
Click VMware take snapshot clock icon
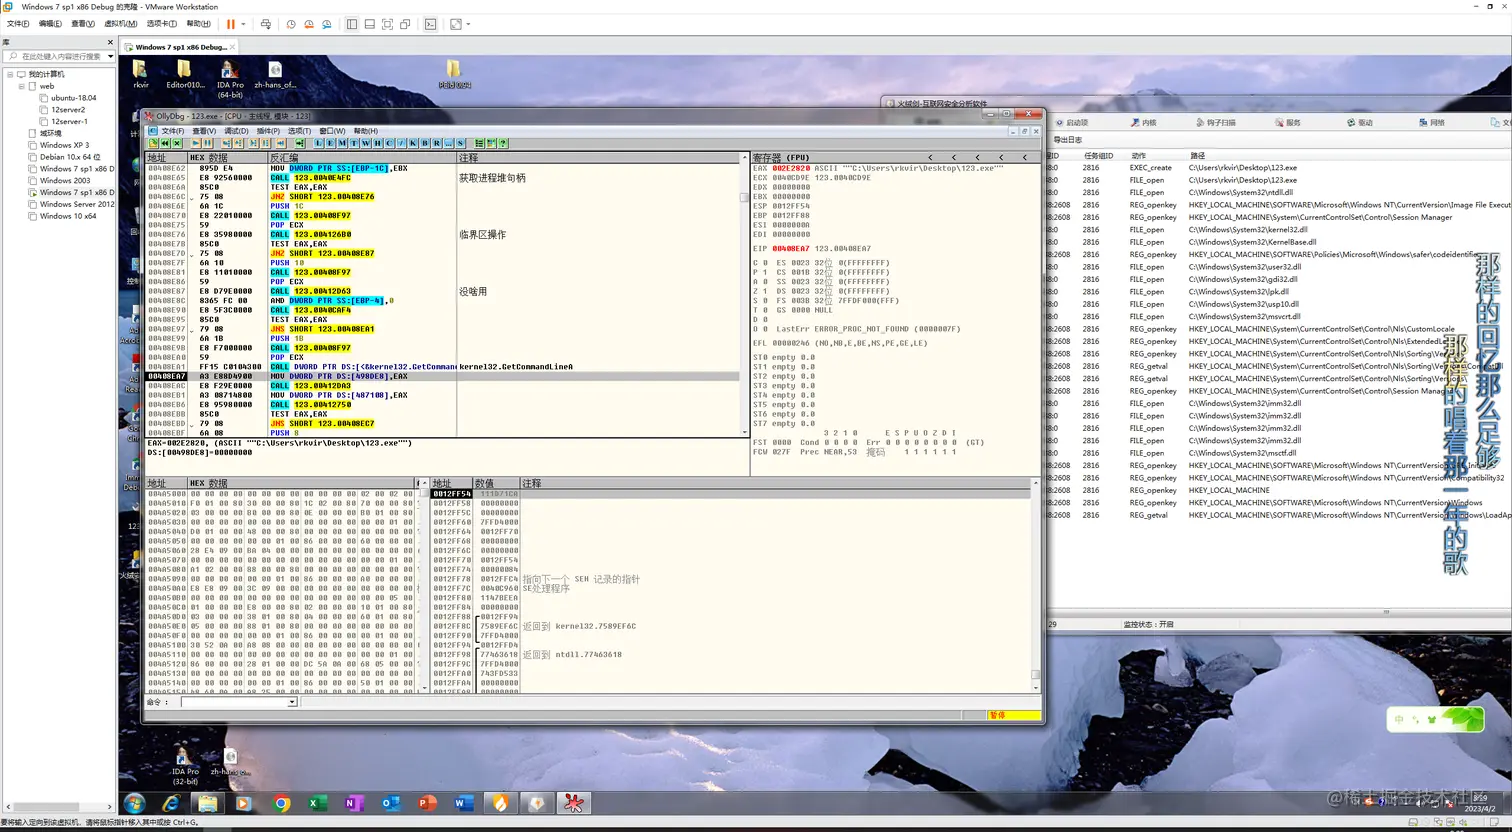291,24
